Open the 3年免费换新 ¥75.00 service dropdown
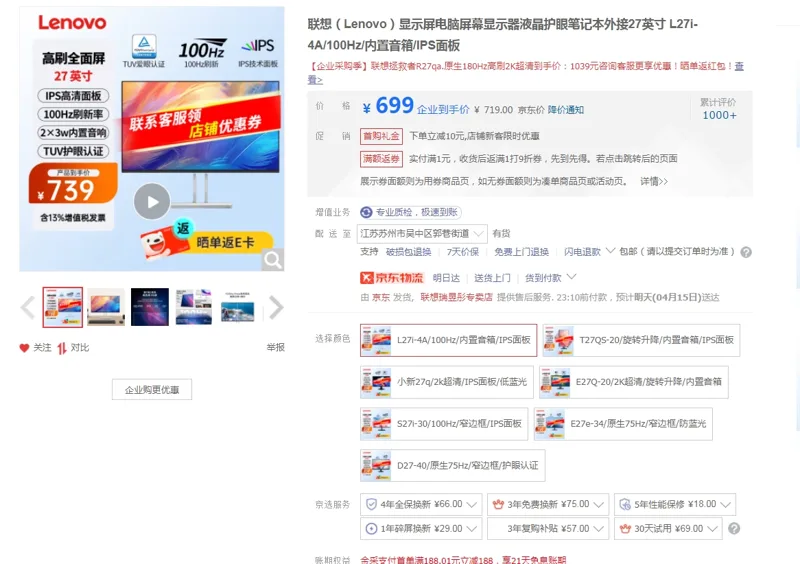Viewport: 800px width, 564px height. (548, 504)
